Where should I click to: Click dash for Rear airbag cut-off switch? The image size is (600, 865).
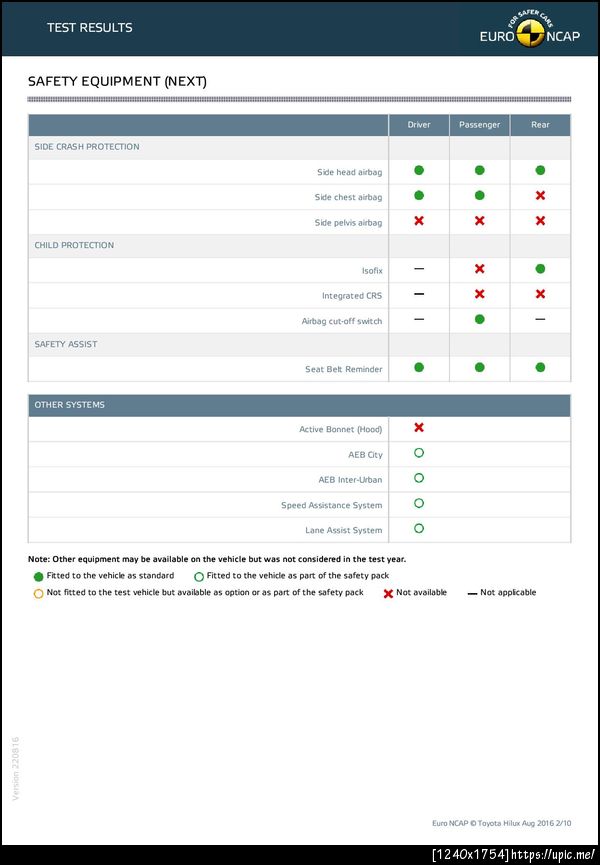click(540, 319)
